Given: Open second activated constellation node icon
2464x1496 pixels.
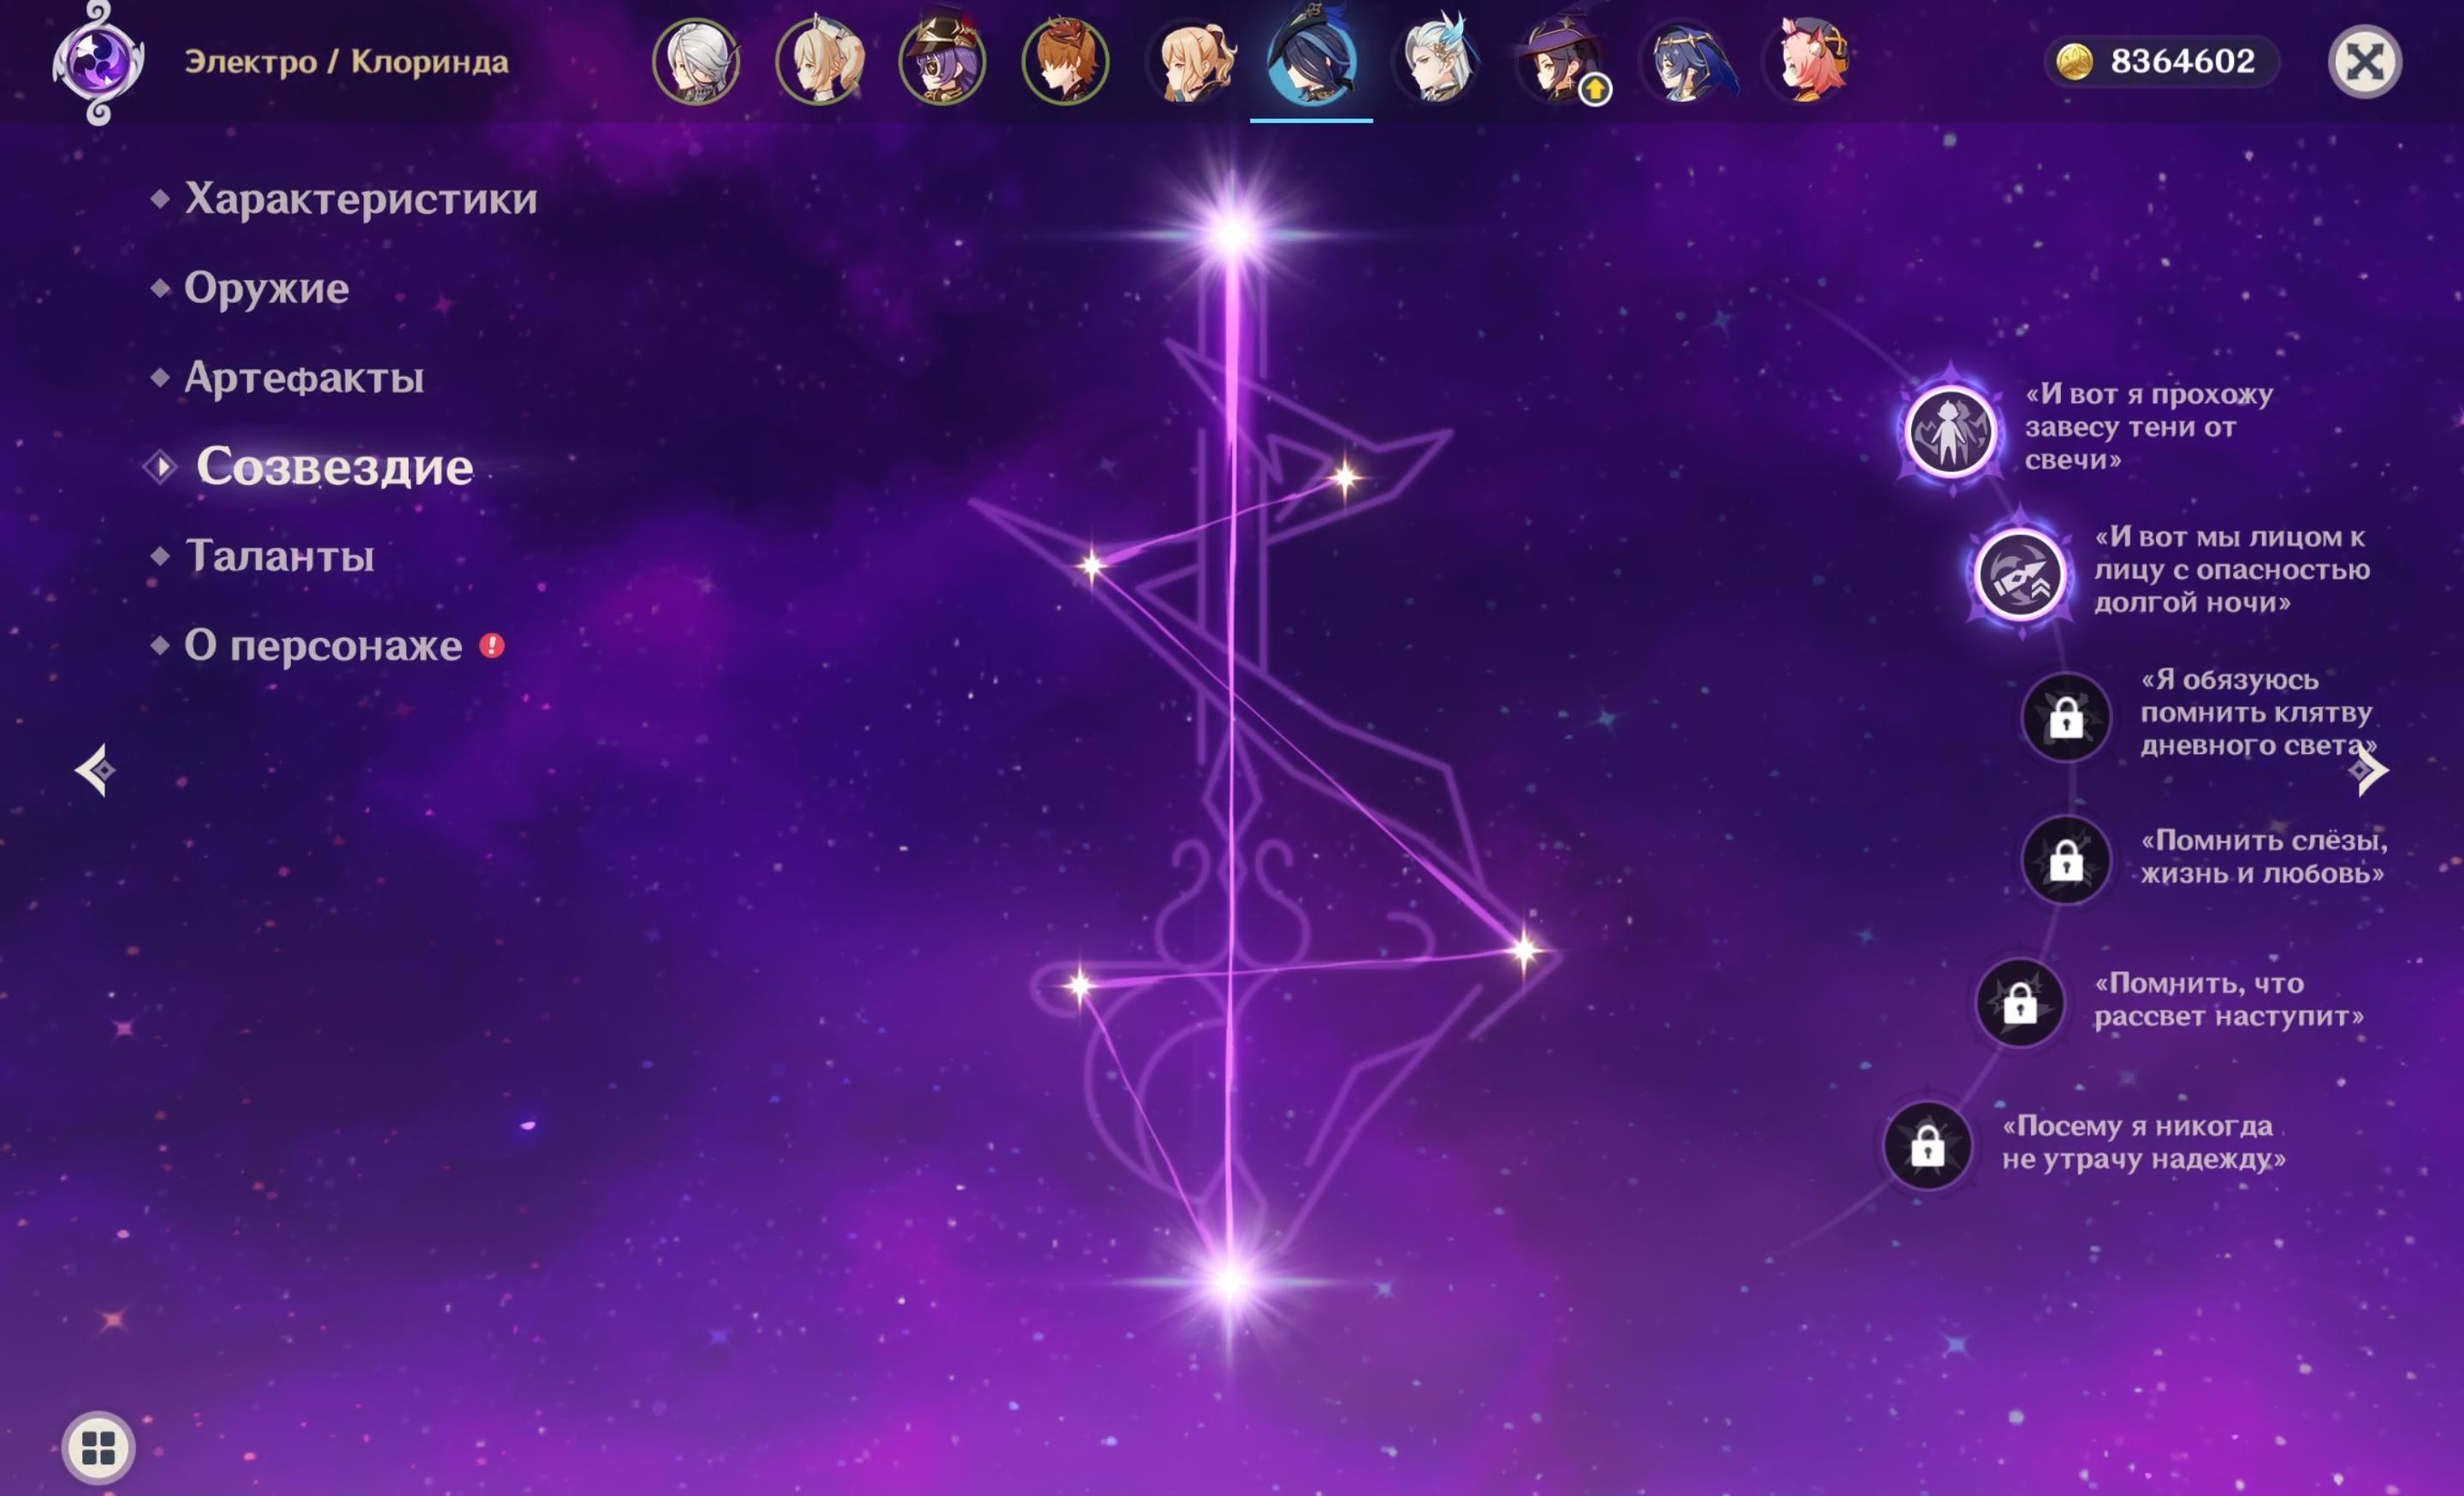Looking at the screenshot, I should click(x=2019, y=575).
